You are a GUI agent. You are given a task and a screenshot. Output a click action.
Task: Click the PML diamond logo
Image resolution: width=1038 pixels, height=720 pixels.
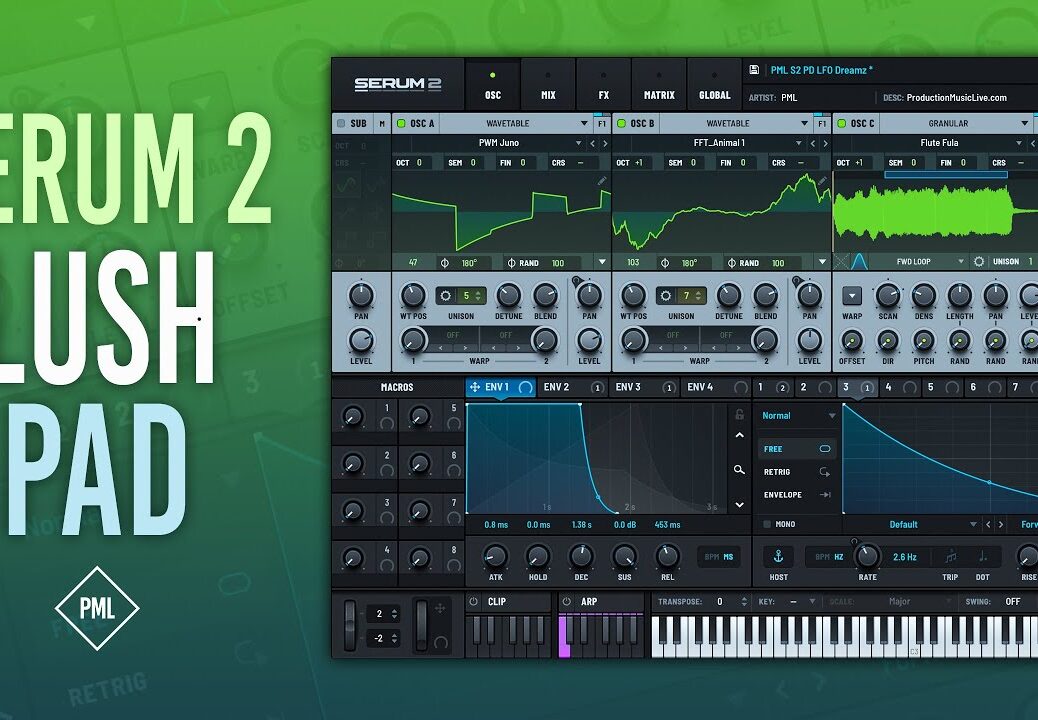point(97,608)
